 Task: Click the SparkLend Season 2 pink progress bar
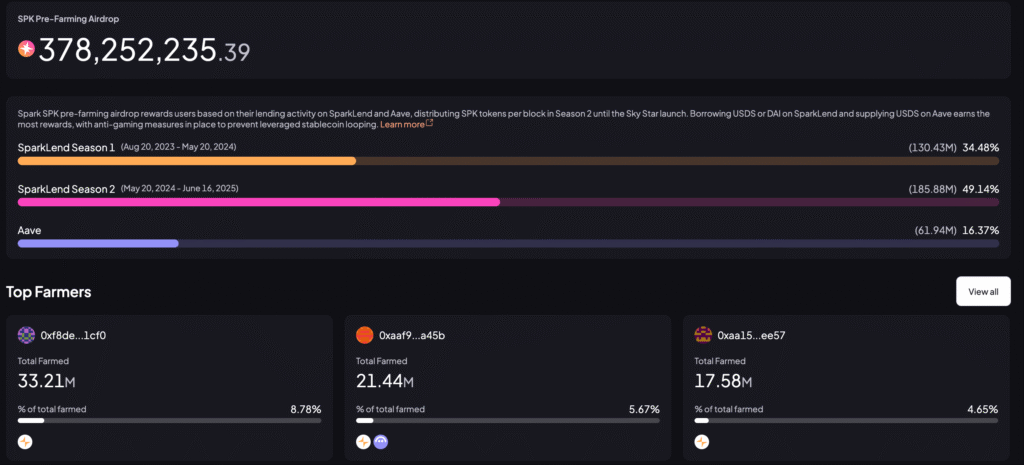(508, 202)
